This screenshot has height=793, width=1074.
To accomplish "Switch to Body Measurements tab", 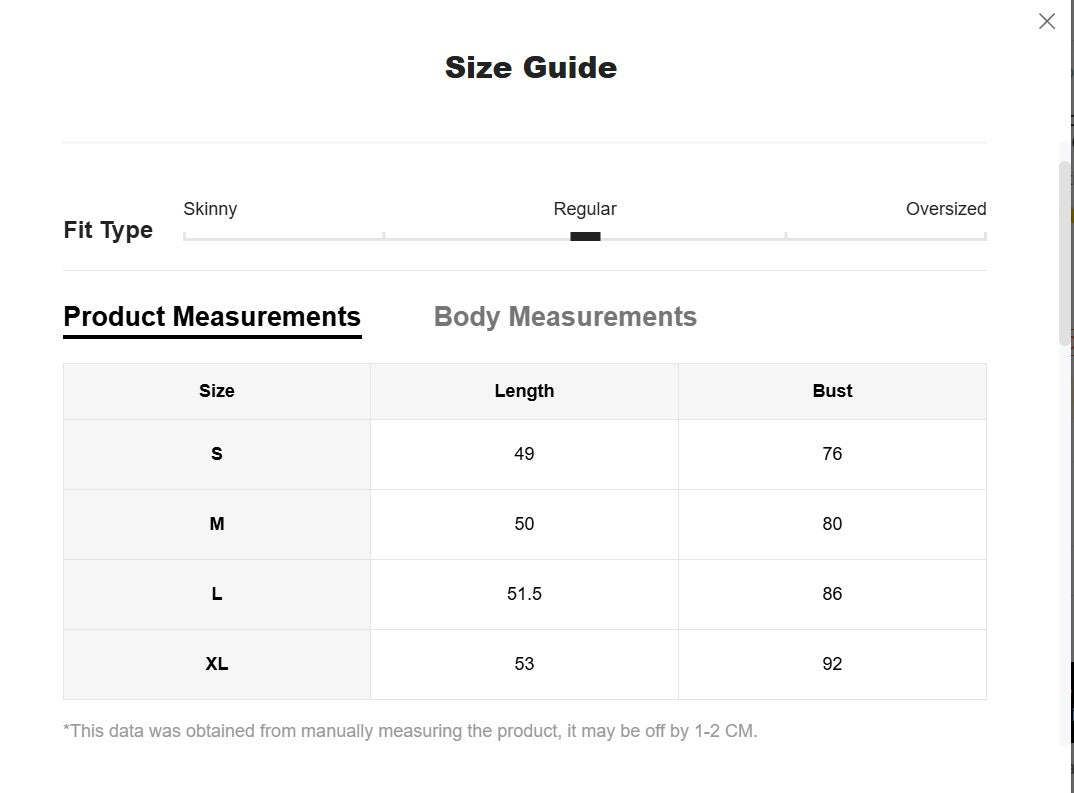I will click(565, 317).
